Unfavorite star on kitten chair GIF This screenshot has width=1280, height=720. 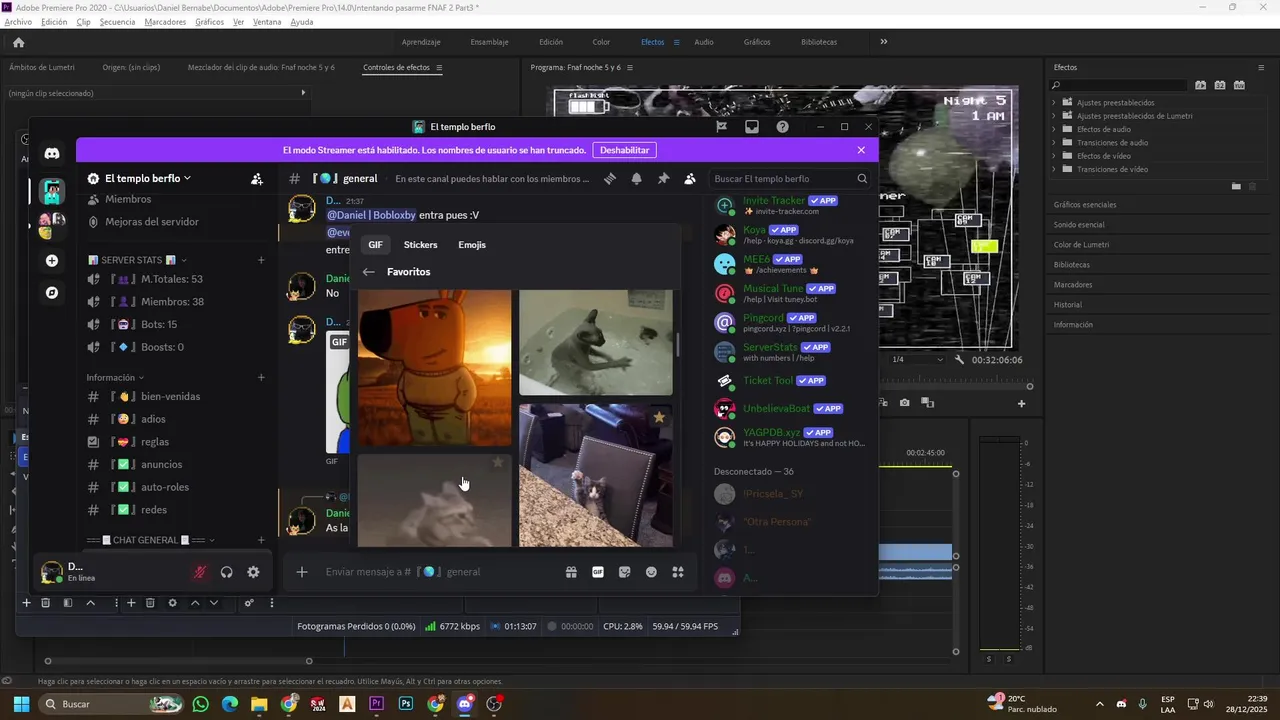(659, 417)
